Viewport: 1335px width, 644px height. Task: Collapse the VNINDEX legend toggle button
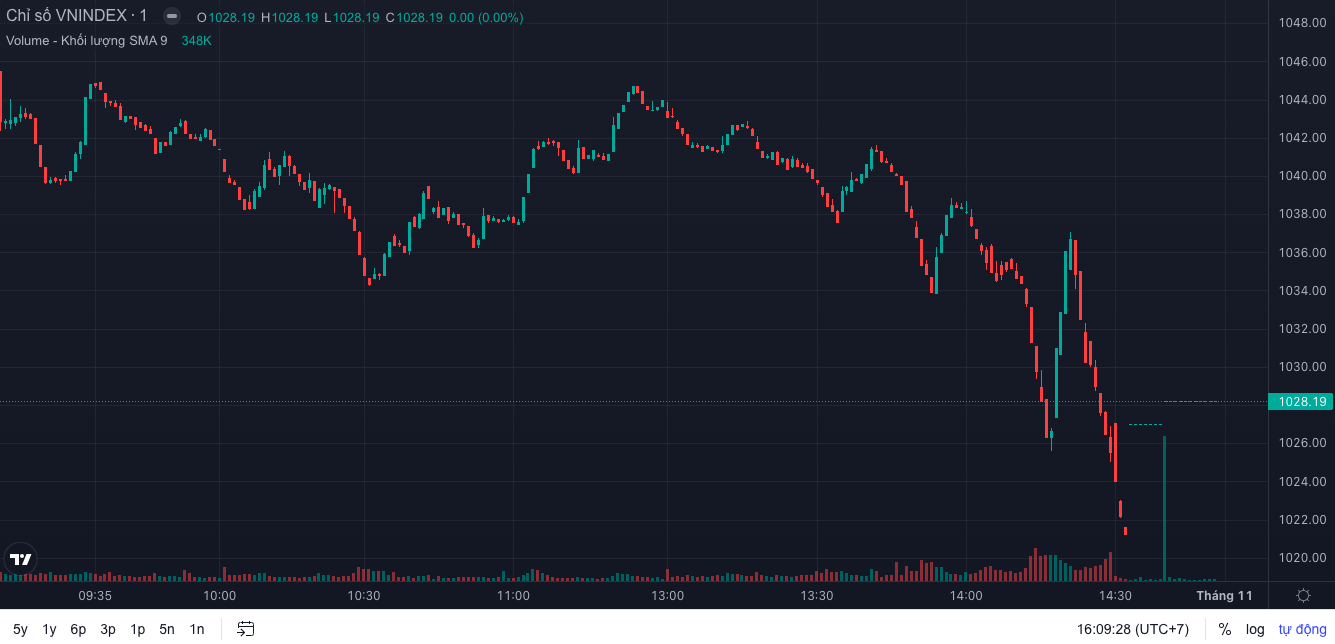(x=172, y=16)
